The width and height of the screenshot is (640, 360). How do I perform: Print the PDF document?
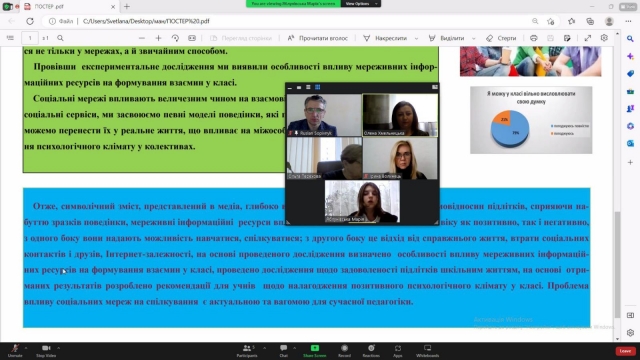[x=533, y=38]
